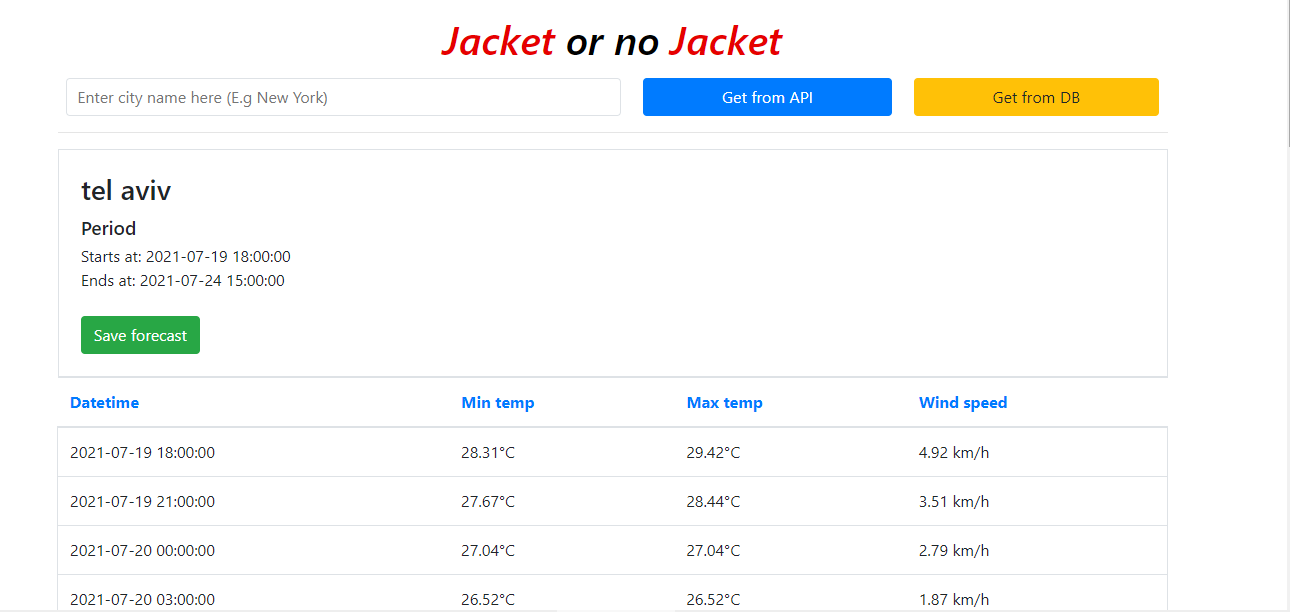Select the 1.87 km/h wind speed cell
The image size is (1290, 612).
[954, 600]
